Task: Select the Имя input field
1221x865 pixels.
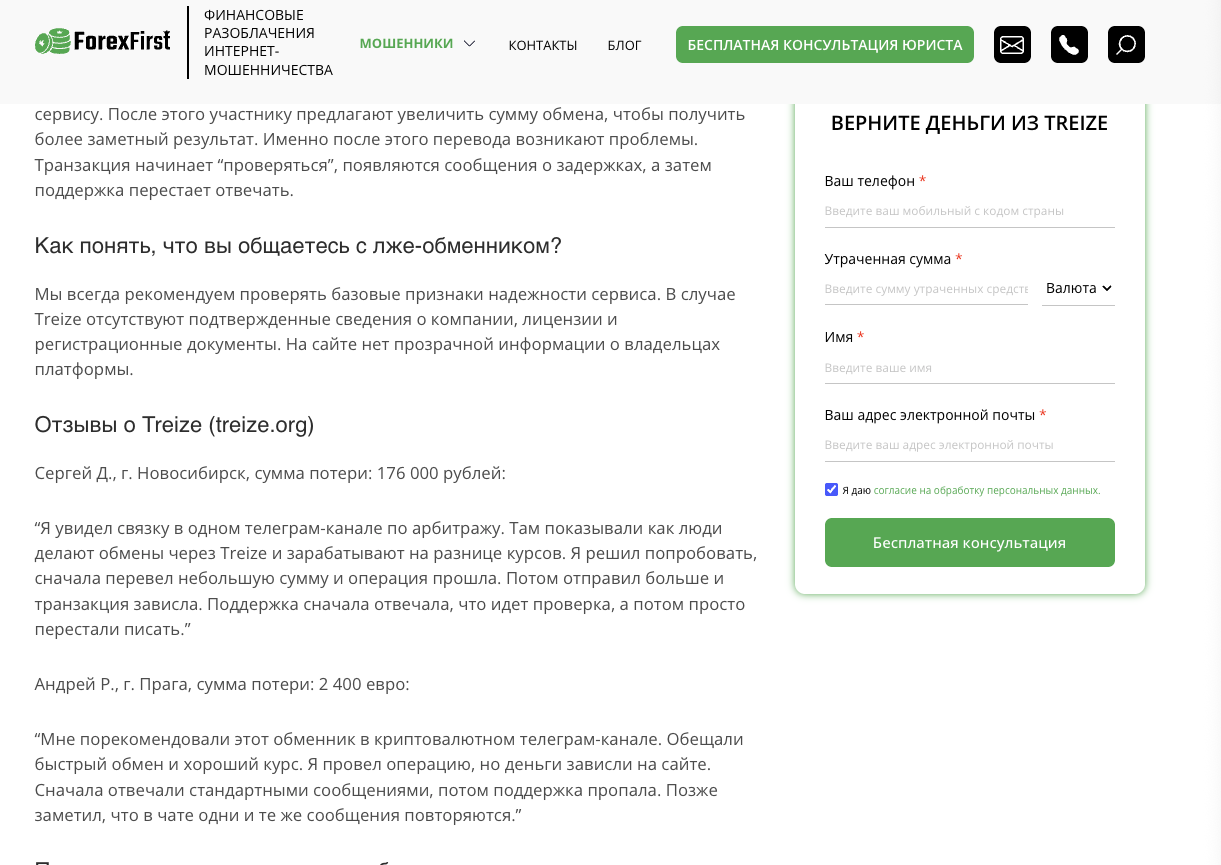Action: [x=968, y=368]
